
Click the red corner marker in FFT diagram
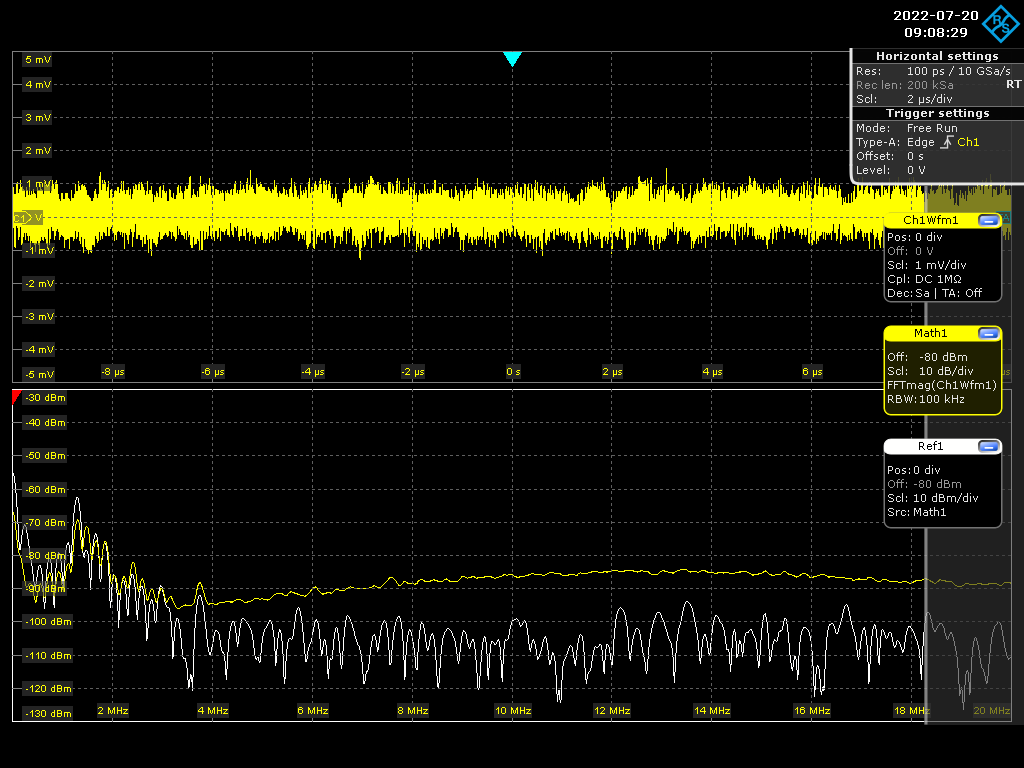16,396
